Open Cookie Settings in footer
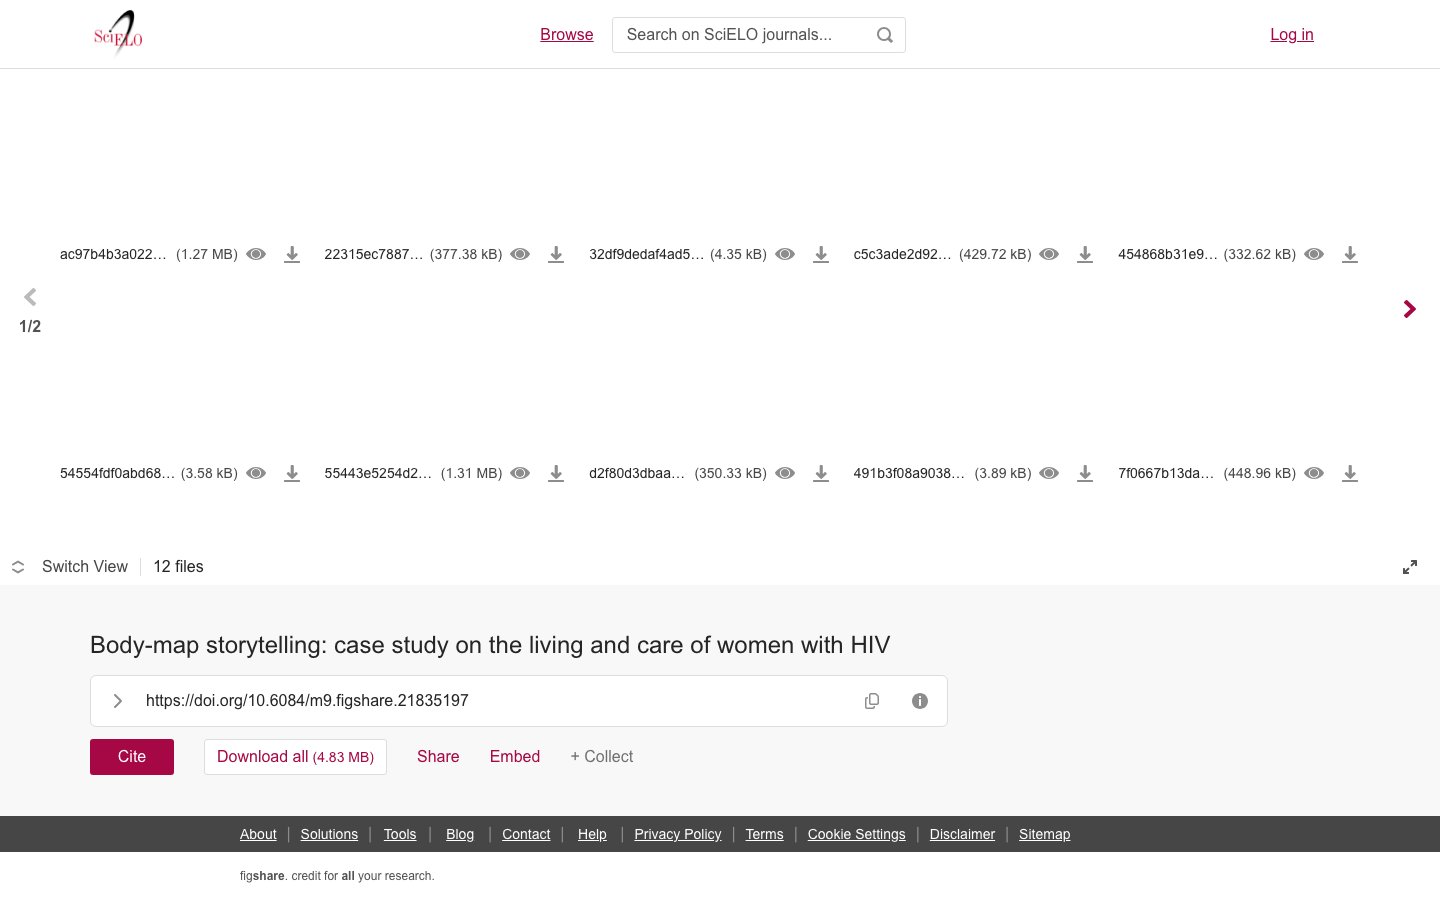The image size is (1440, 900). point(856,834)
